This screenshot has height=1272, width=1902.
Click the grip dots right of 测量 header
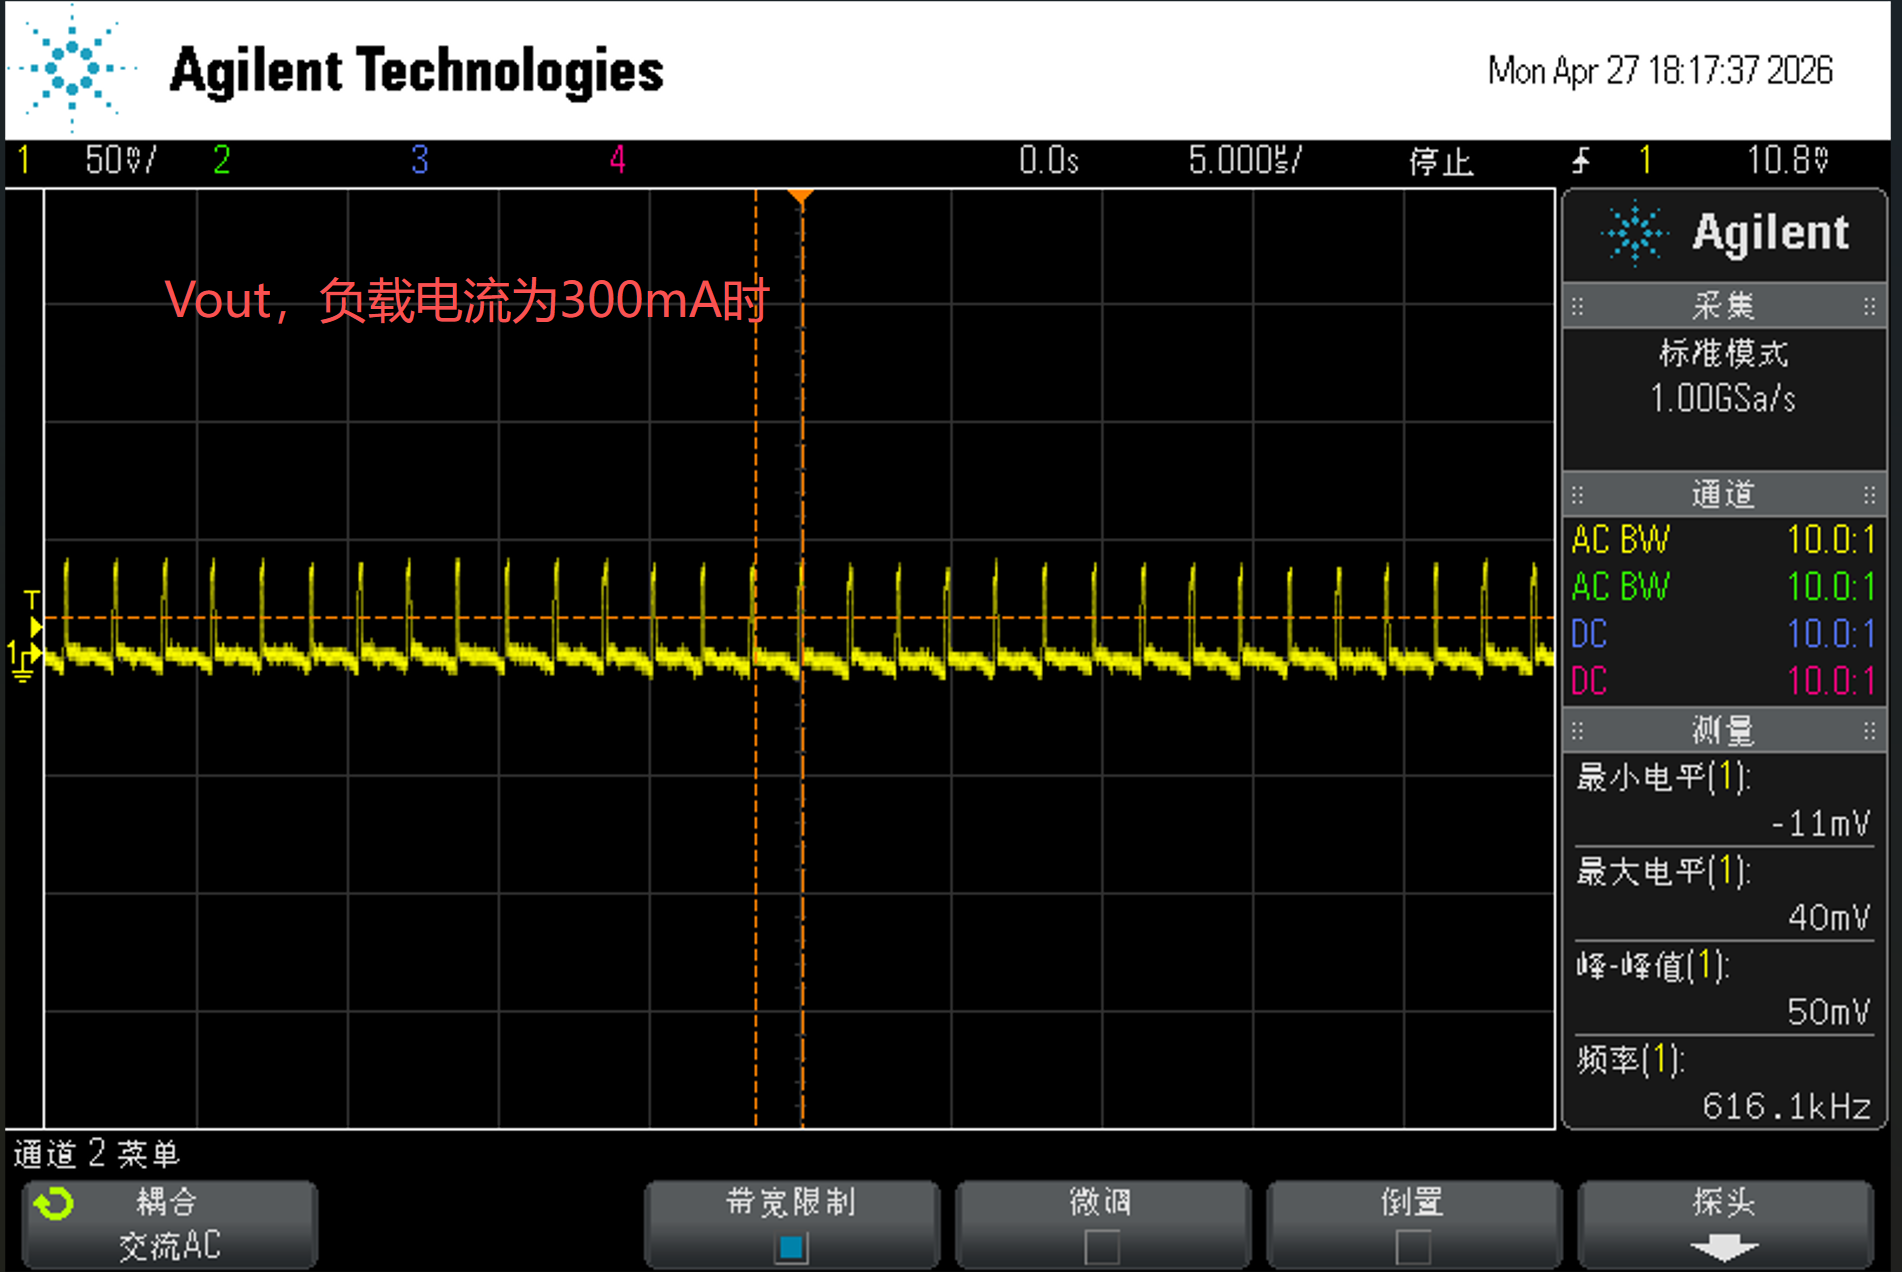(1869, 731)
